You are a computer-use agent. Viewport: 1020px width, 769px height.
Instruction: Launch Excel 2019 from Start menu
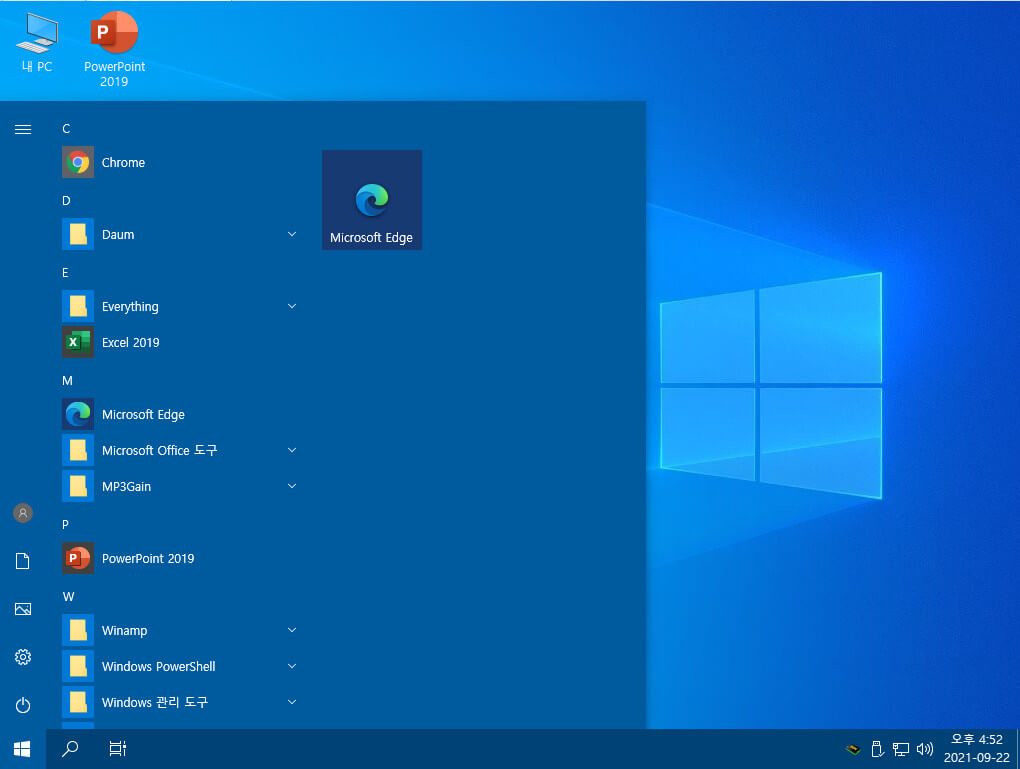(x=179, y=342)
